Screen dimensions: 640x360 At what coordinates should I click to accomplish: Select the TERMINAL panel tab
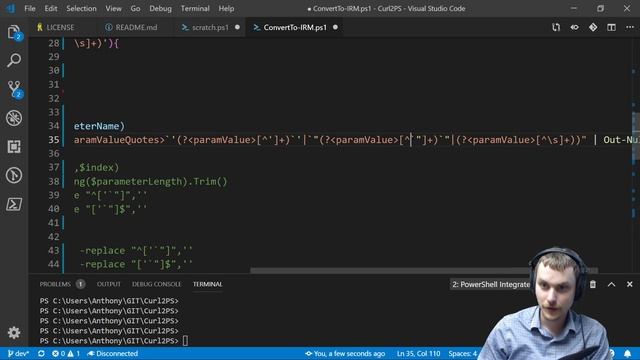point(207,284)
